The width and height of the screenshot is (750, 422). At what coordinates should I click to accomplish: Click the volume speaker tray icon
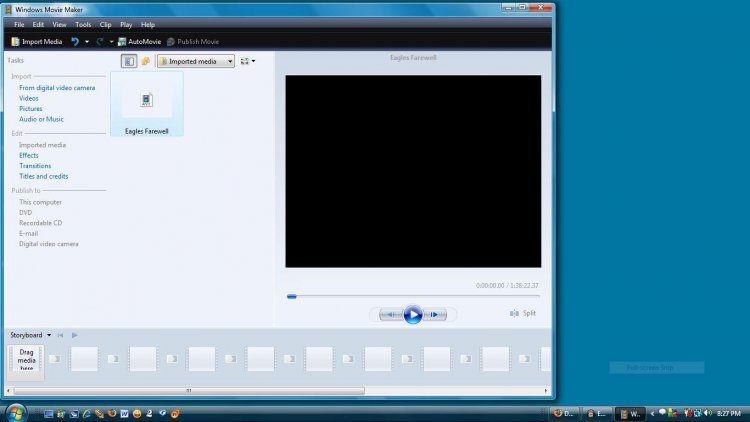tap(708, 413)
